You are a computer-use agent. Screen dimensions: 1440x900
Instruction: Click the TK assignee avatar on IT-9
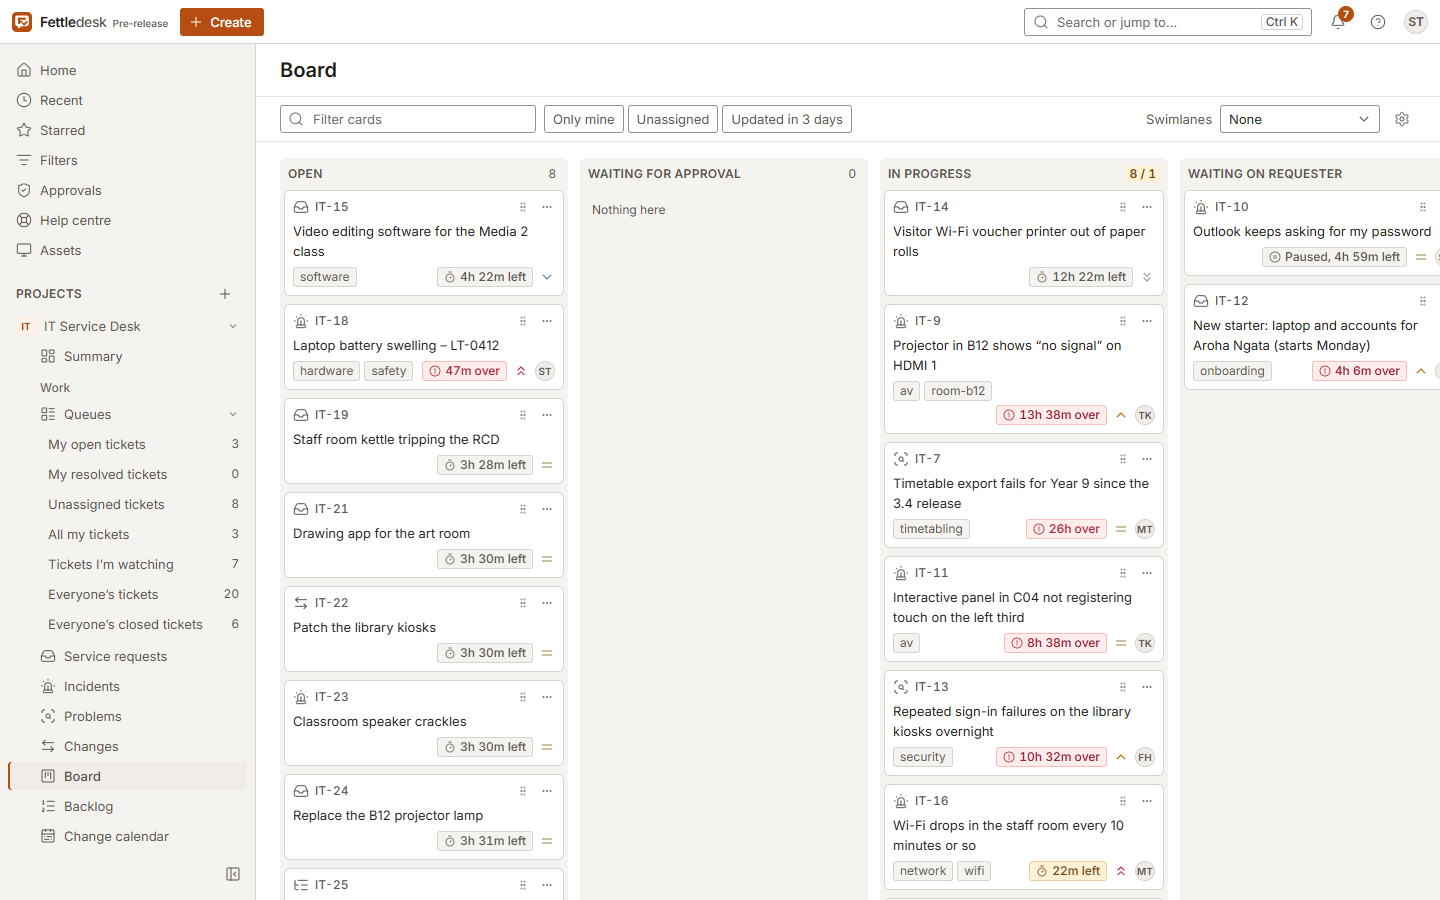[1145, 415]
